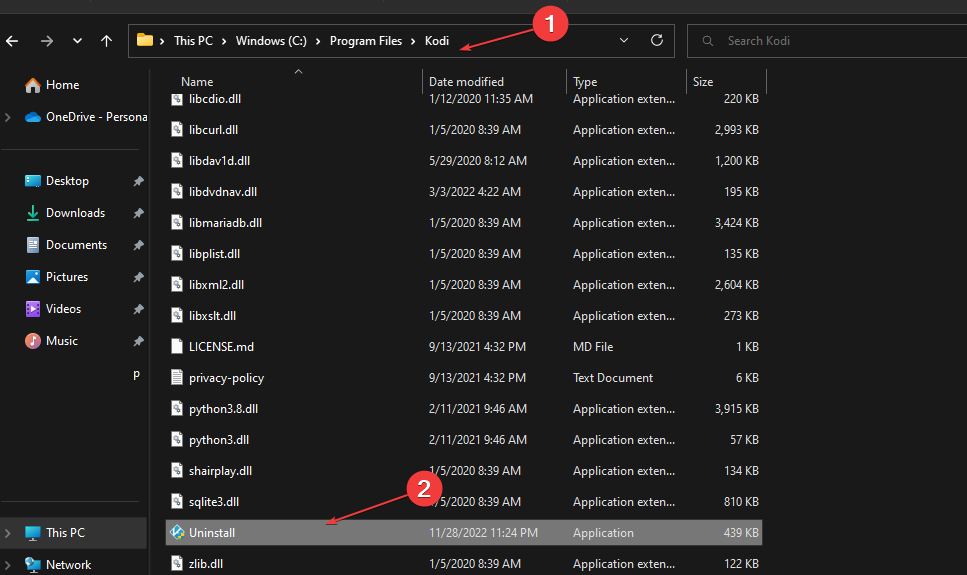This screenshot has height=575, width=967.
Task: Click the 11/28/2022 11:24 PM date cell
Action: click(x=483, y=533)
